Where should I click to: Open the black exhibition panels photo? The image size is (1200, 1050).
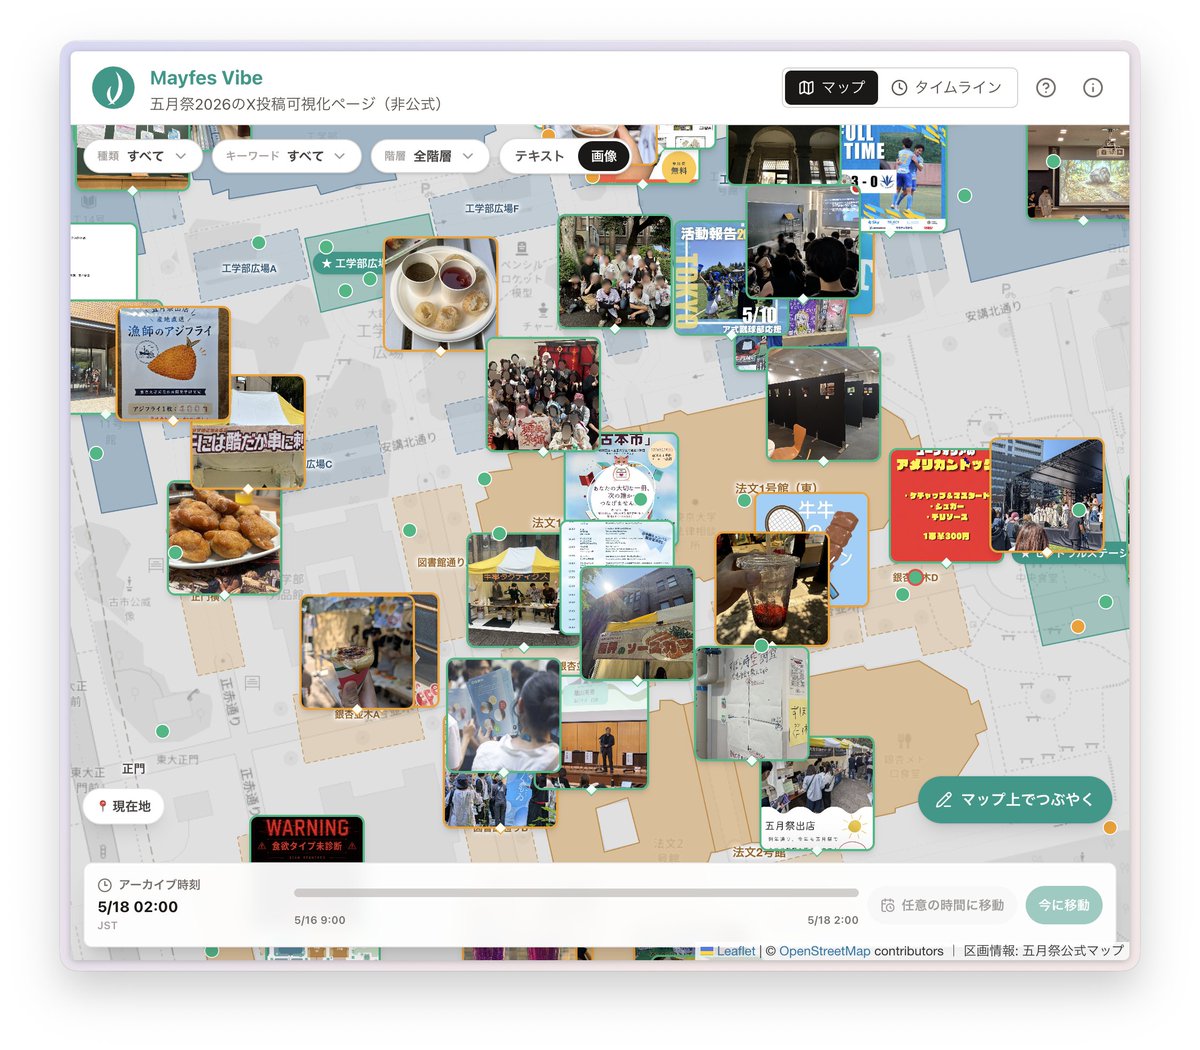click(823, 404)
